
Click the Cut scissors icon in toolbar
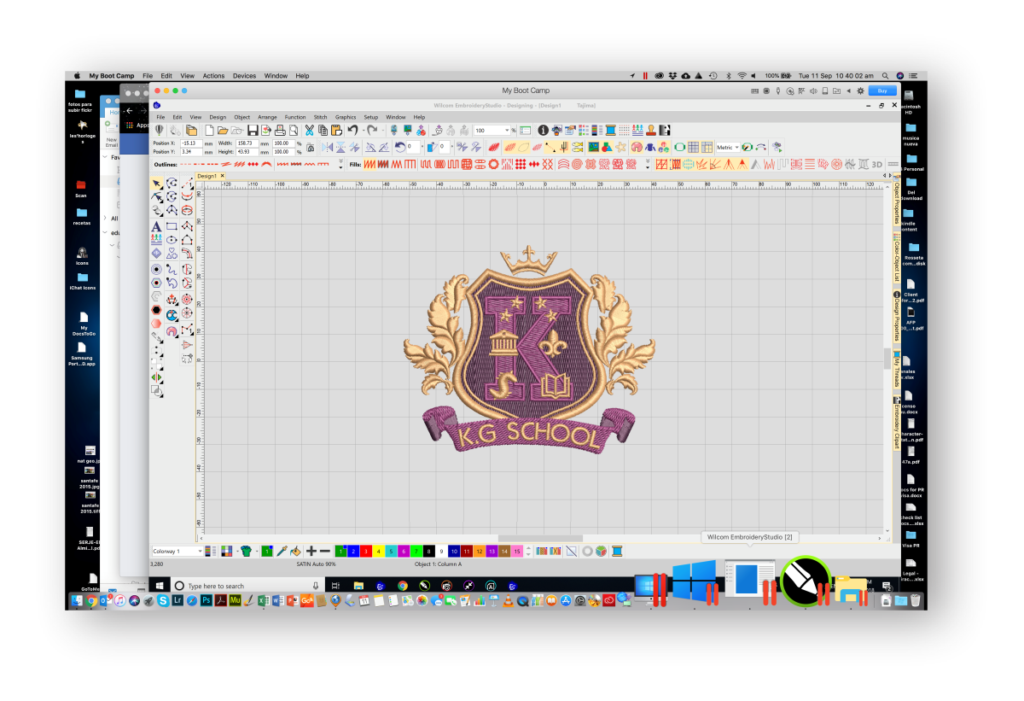point(309,130)
